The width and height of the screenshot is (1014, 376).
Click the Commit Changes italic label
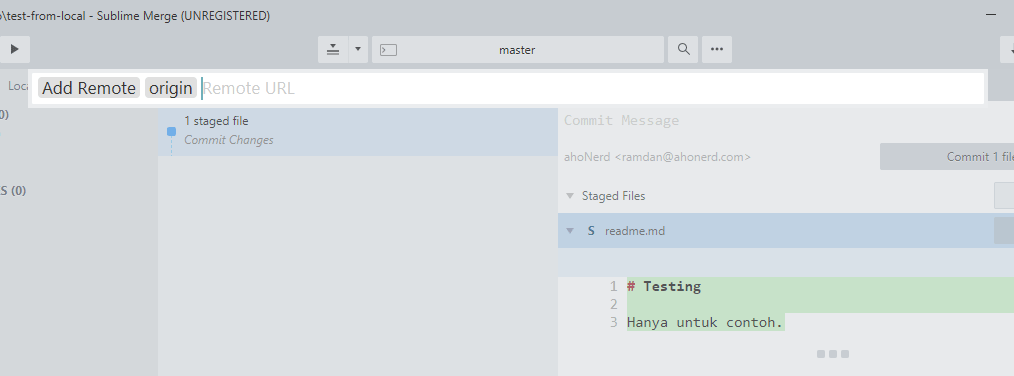(229, 140)
